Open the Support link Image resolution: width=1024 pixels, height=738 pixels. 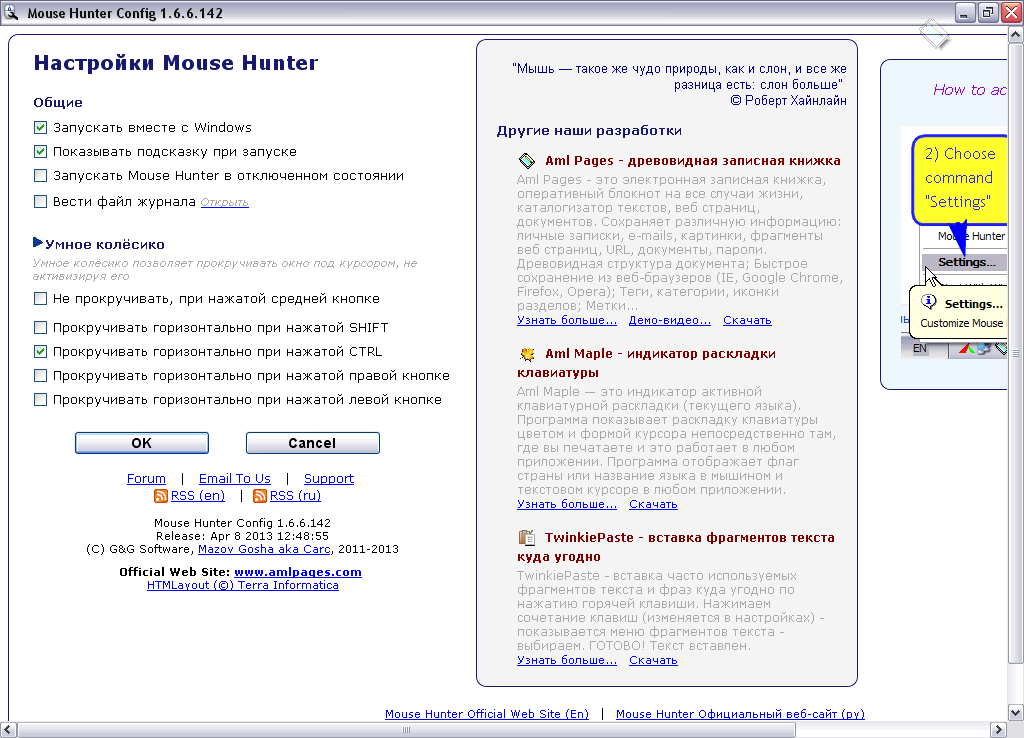click(328, 479)
